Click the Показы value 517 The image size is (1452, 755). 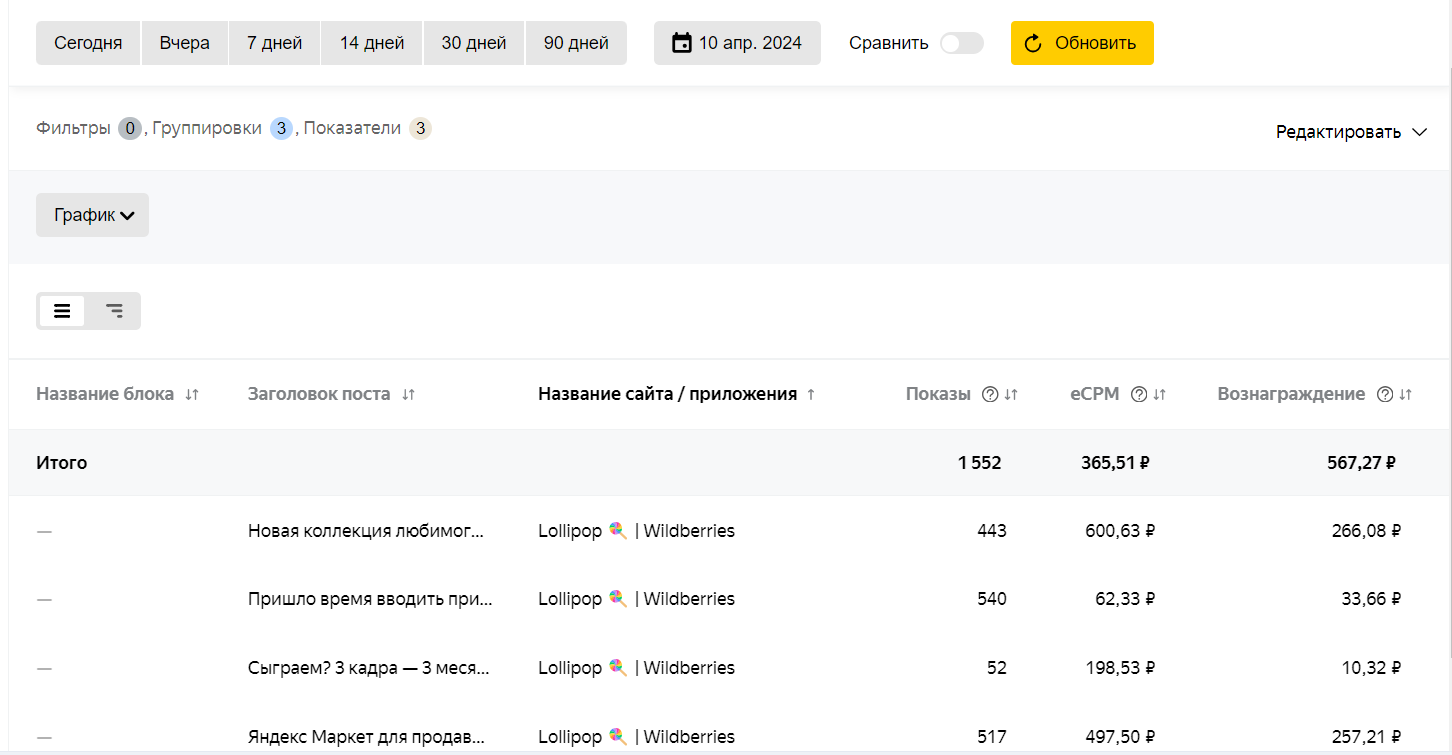(992, 737)
